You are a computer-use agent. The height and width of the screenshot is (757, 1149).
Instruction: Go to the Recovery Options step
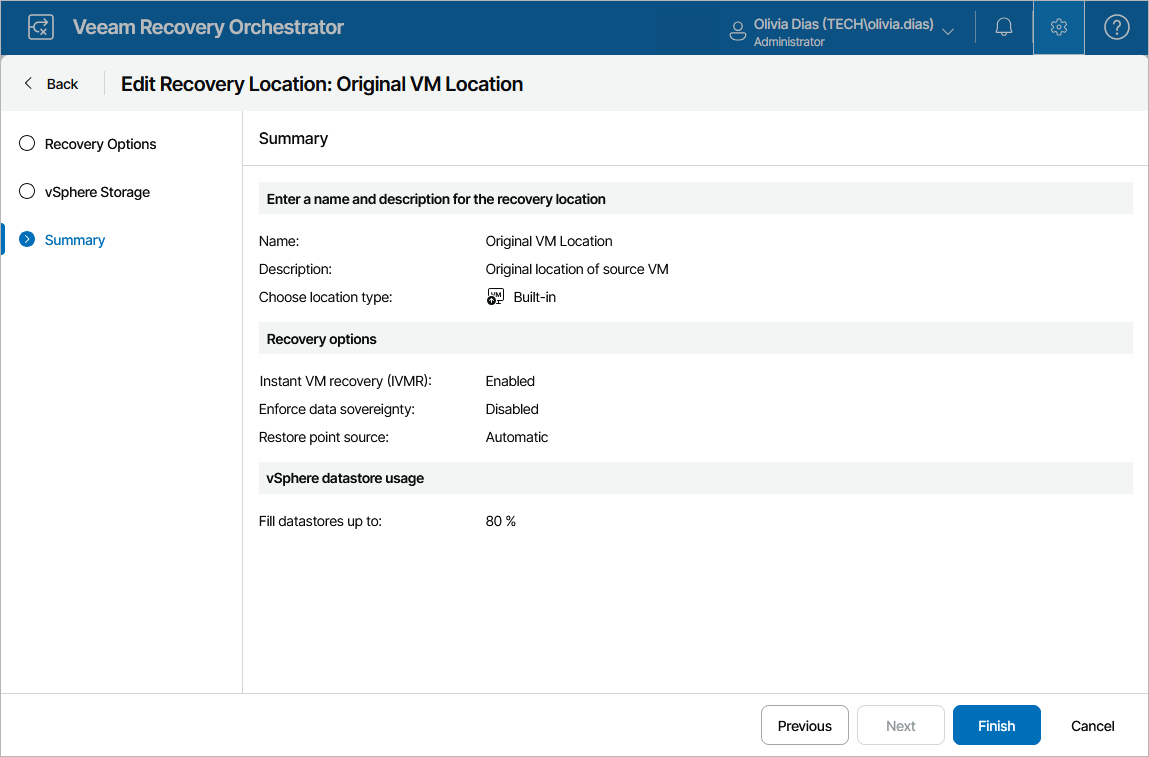100,144
